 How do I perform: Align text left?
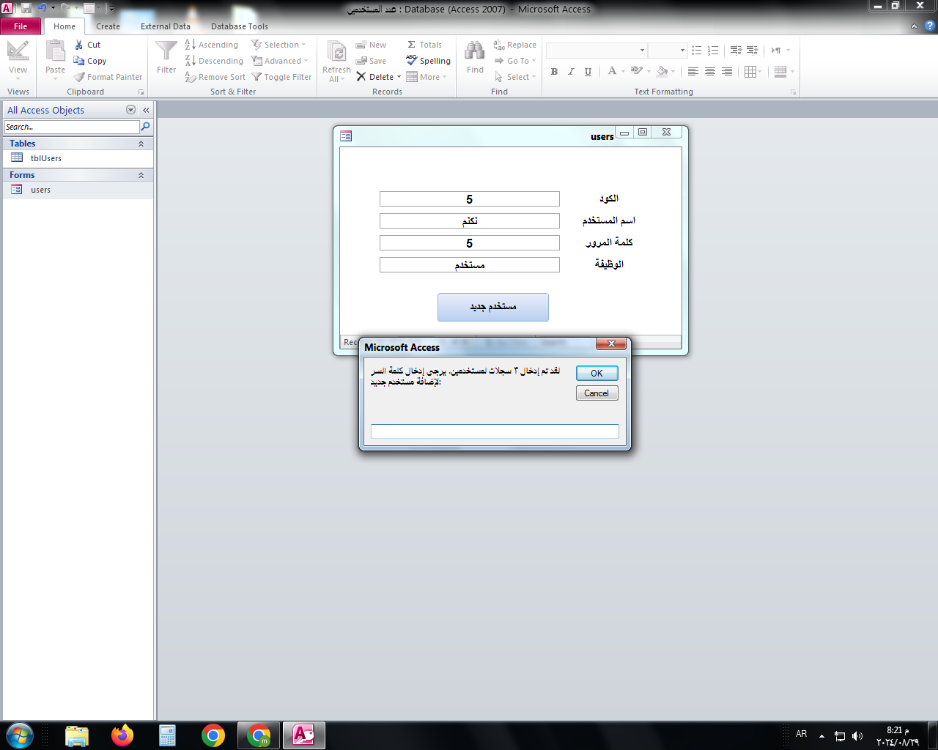[x=693, y=72]
